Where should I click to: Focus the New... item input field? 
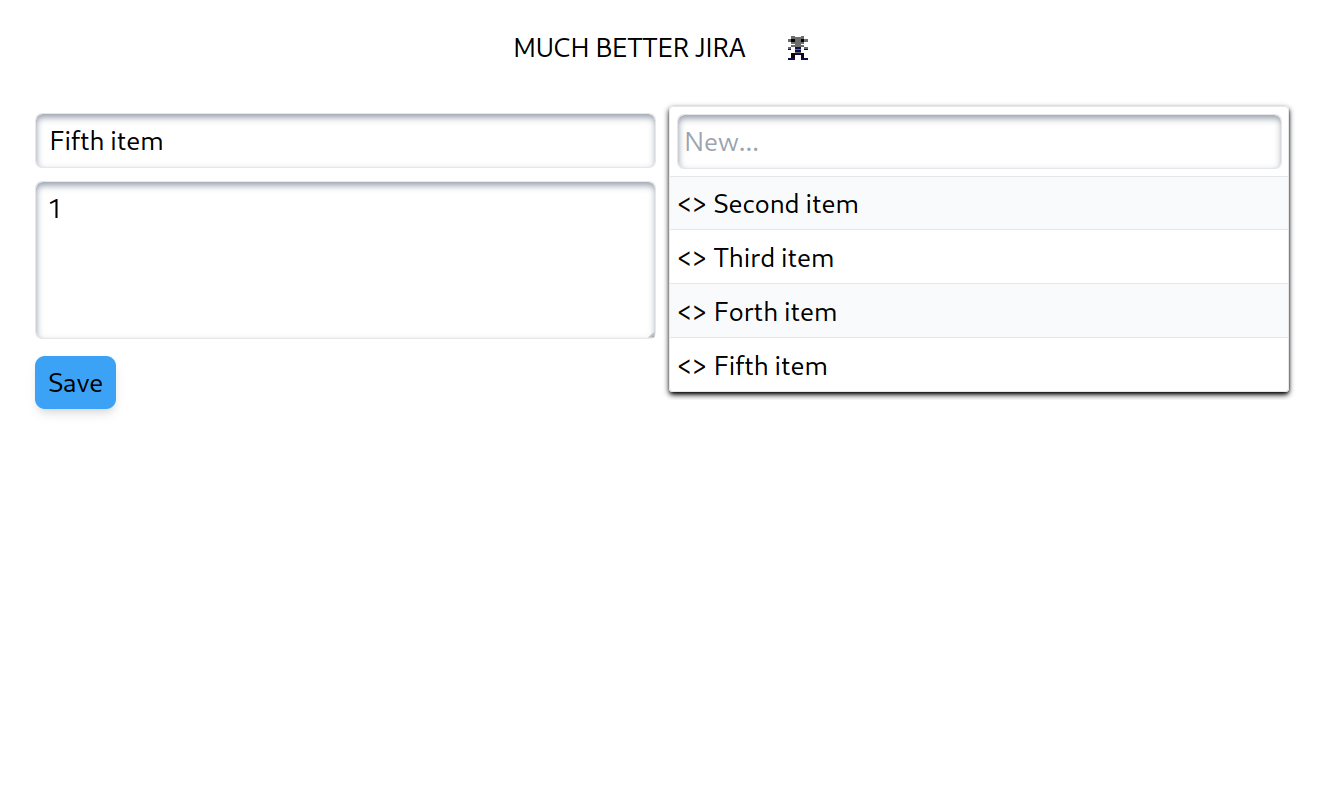tap(979, 142)
